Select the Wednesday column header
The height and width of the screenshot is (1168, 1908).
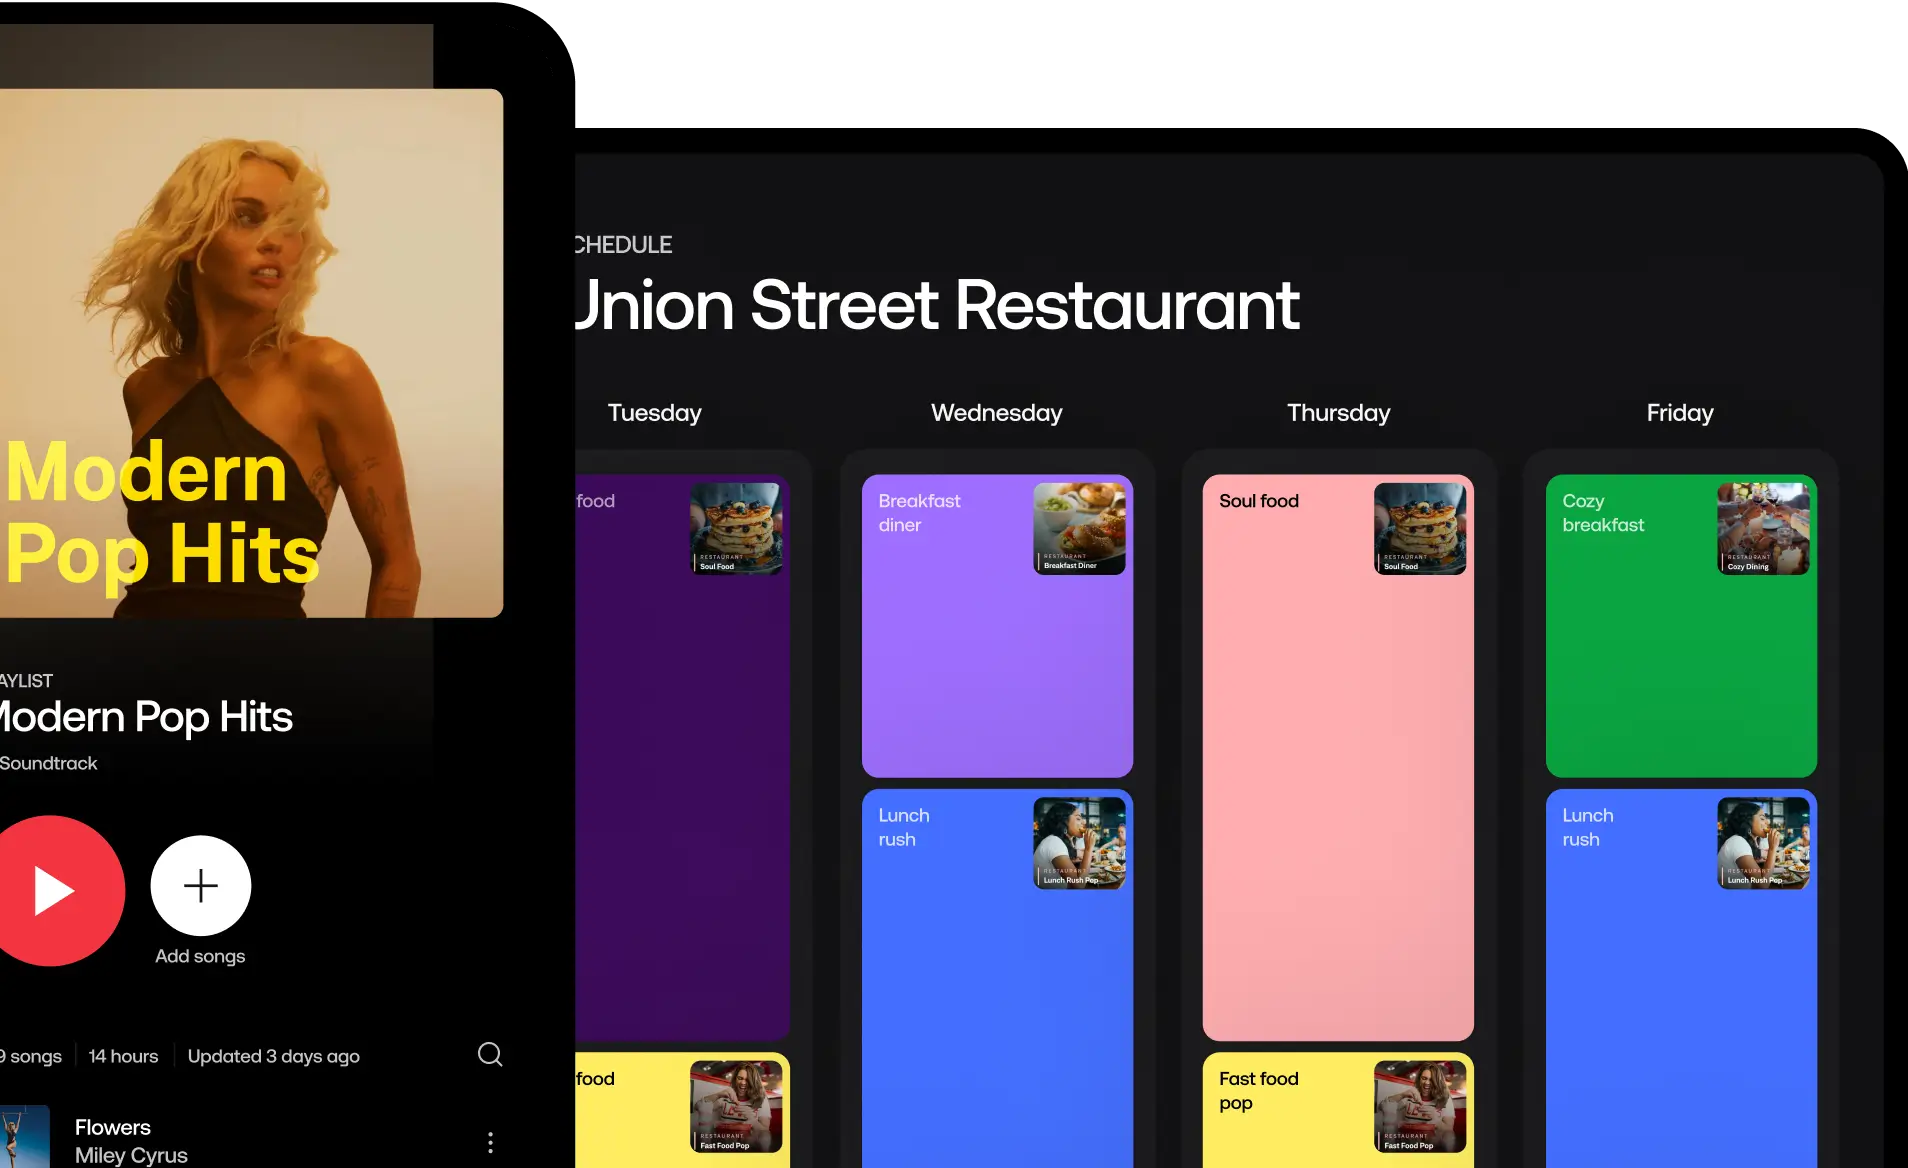997,413
